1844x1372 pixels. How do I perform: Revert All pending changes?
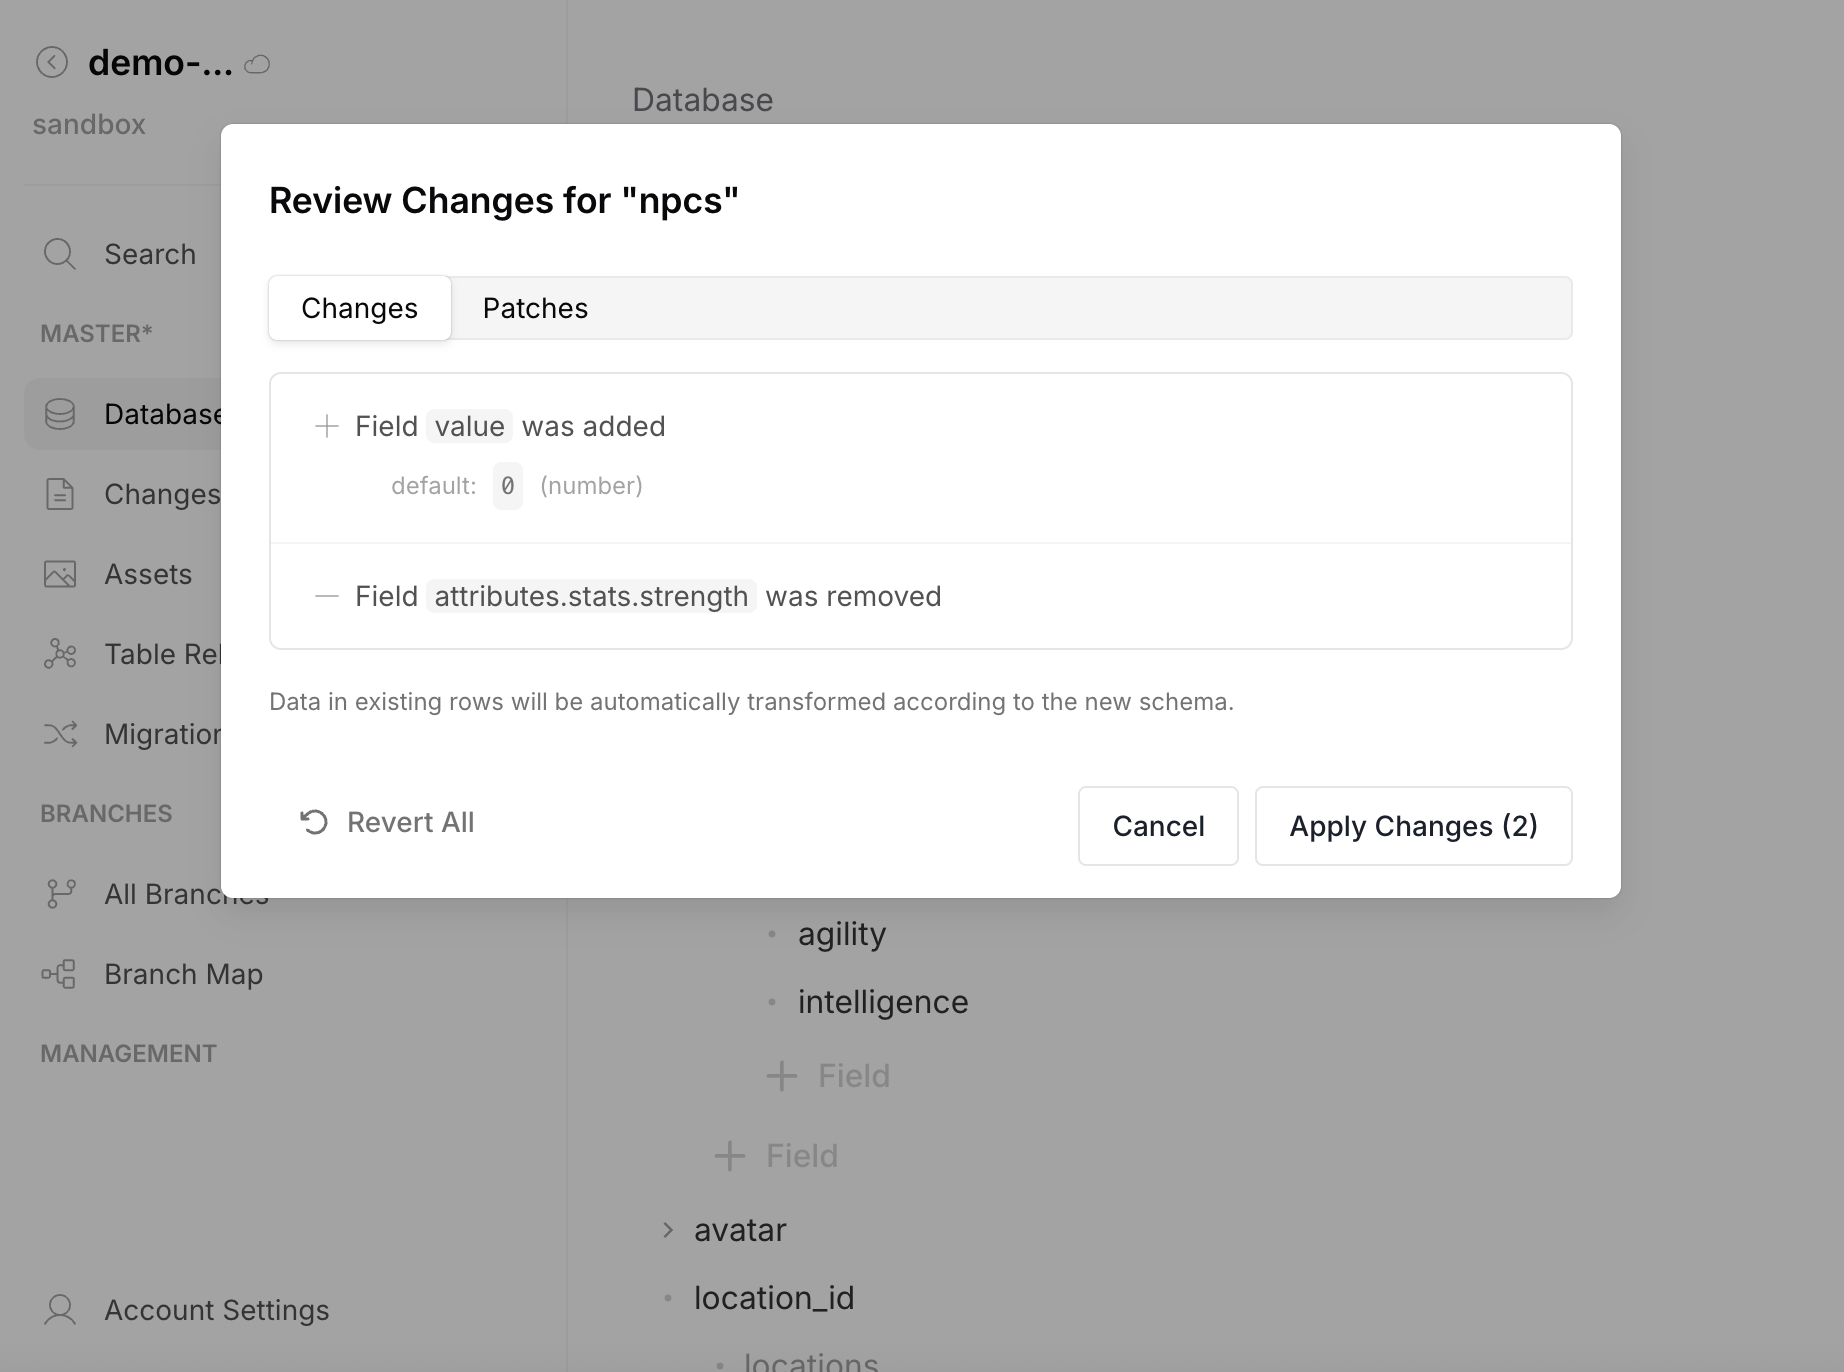pos(386,822)
